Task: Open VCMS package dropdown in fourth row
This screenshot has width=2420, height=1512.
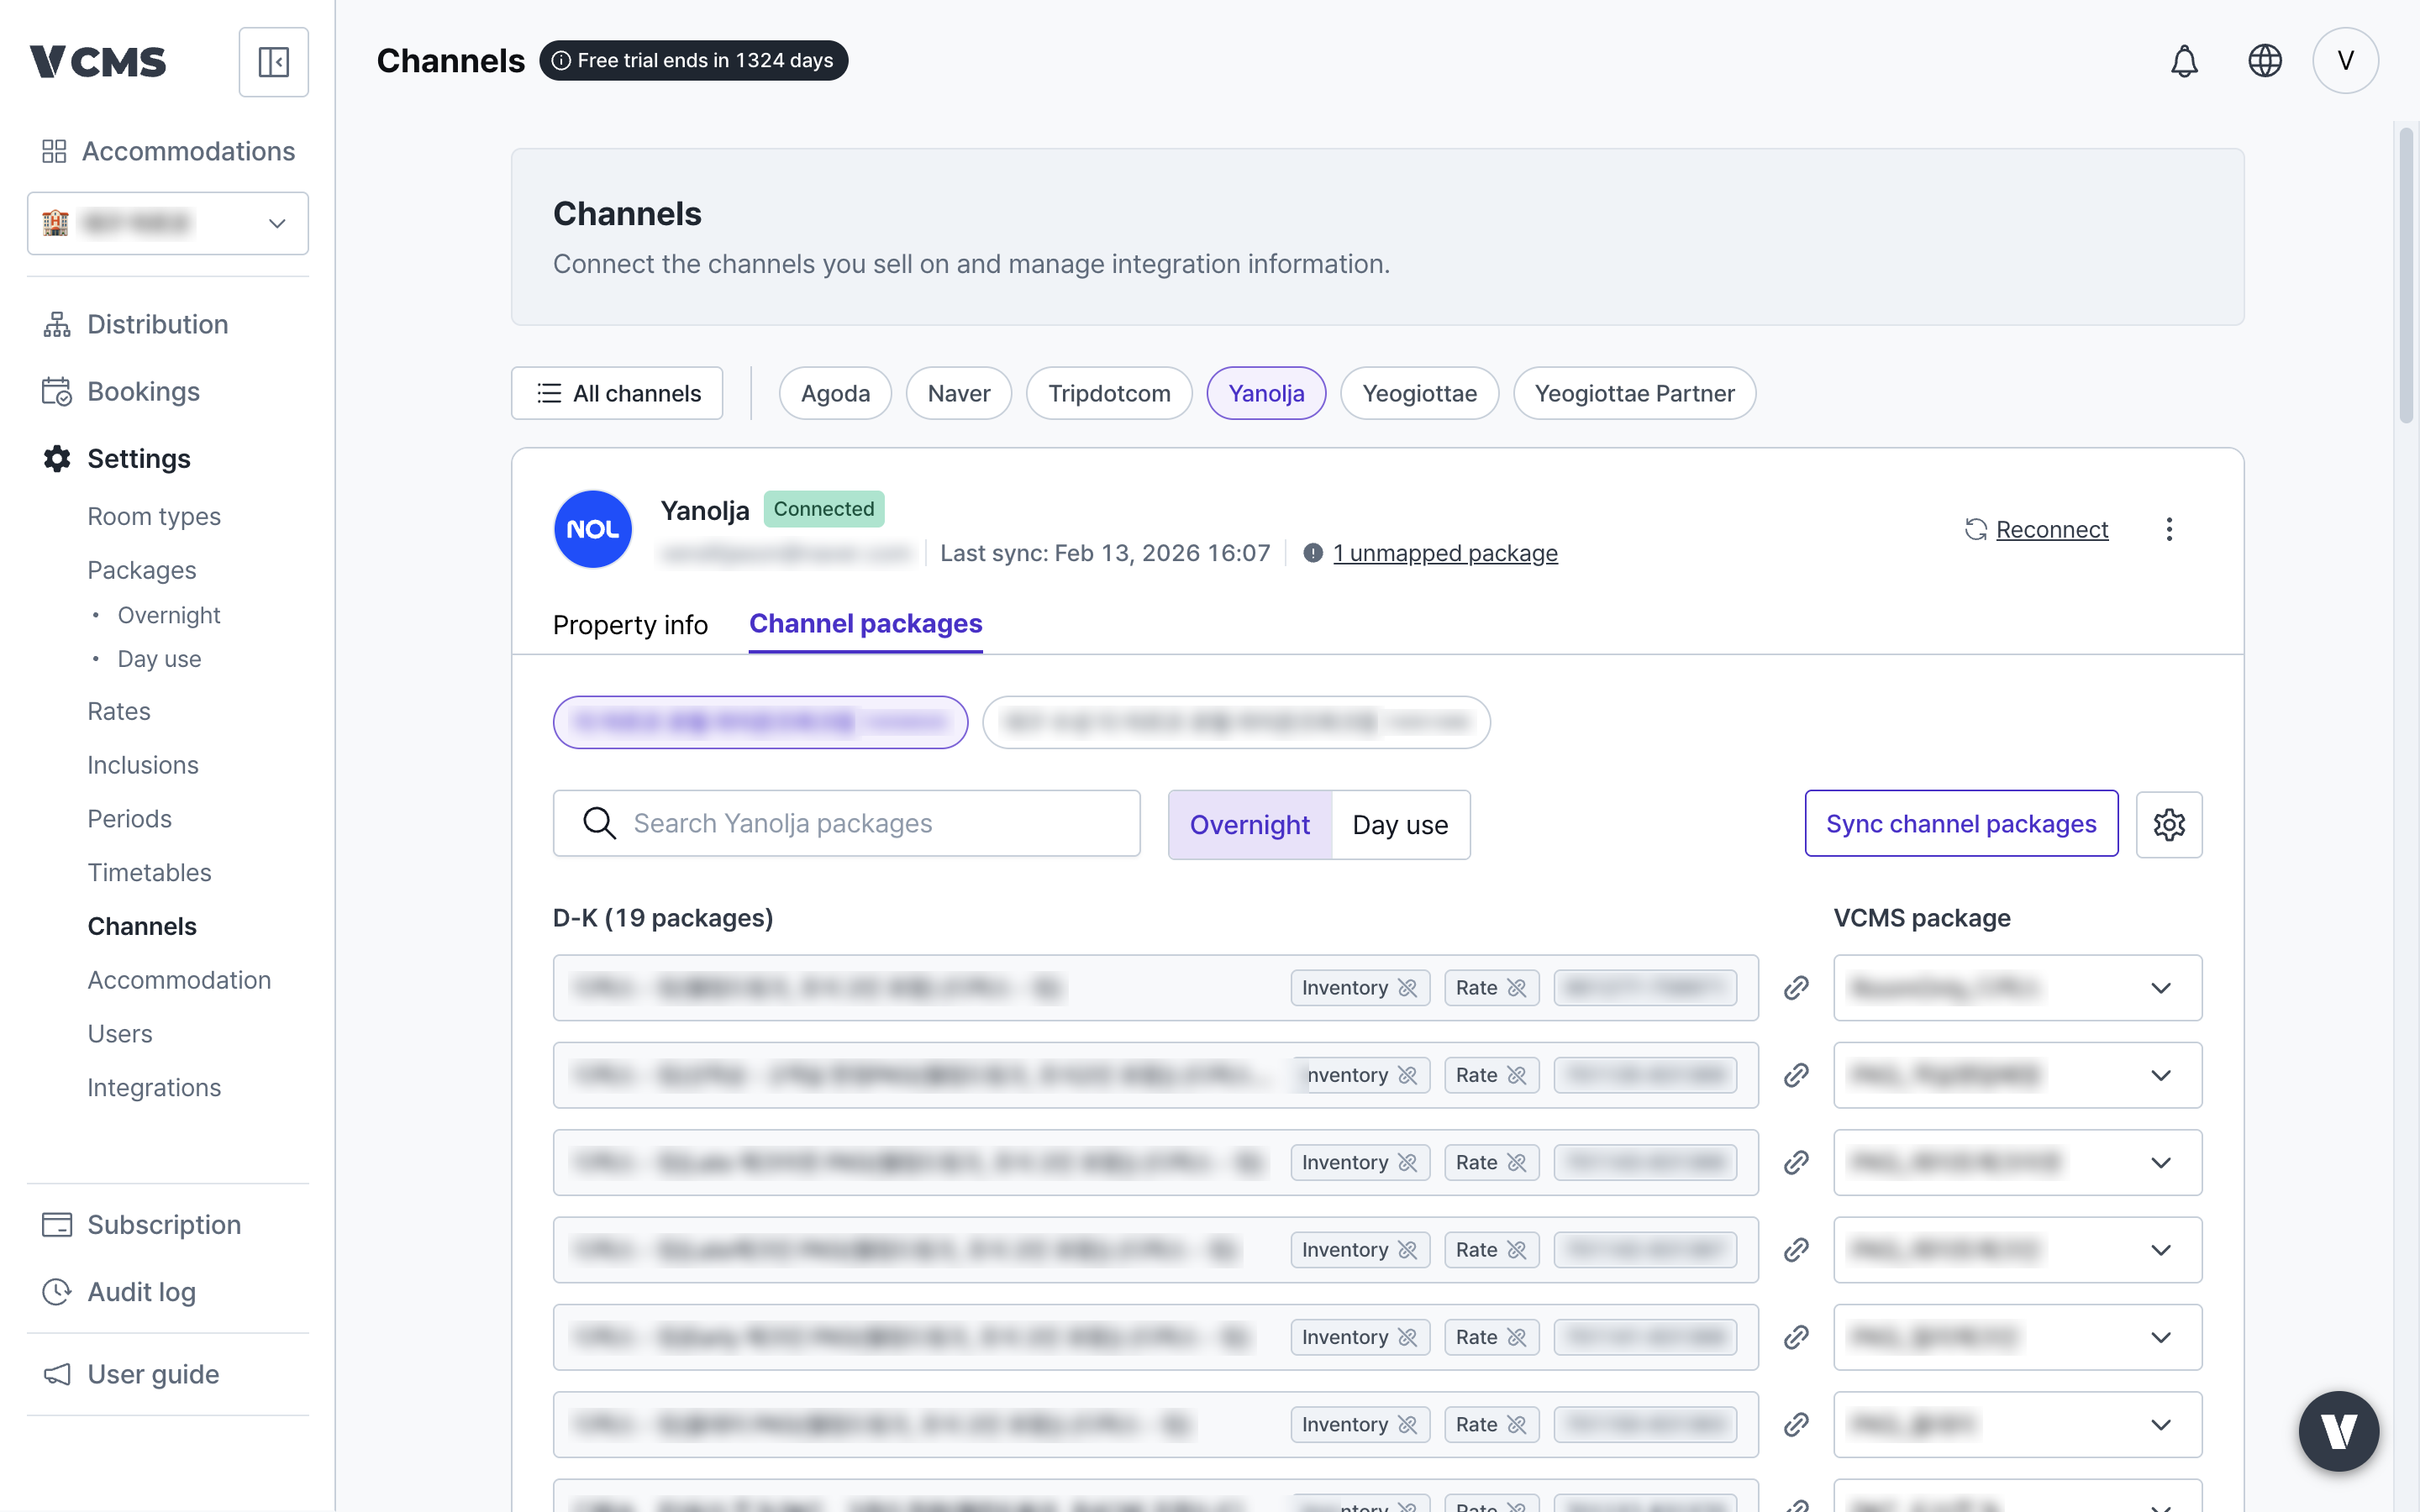Action: (2017, 1250)
